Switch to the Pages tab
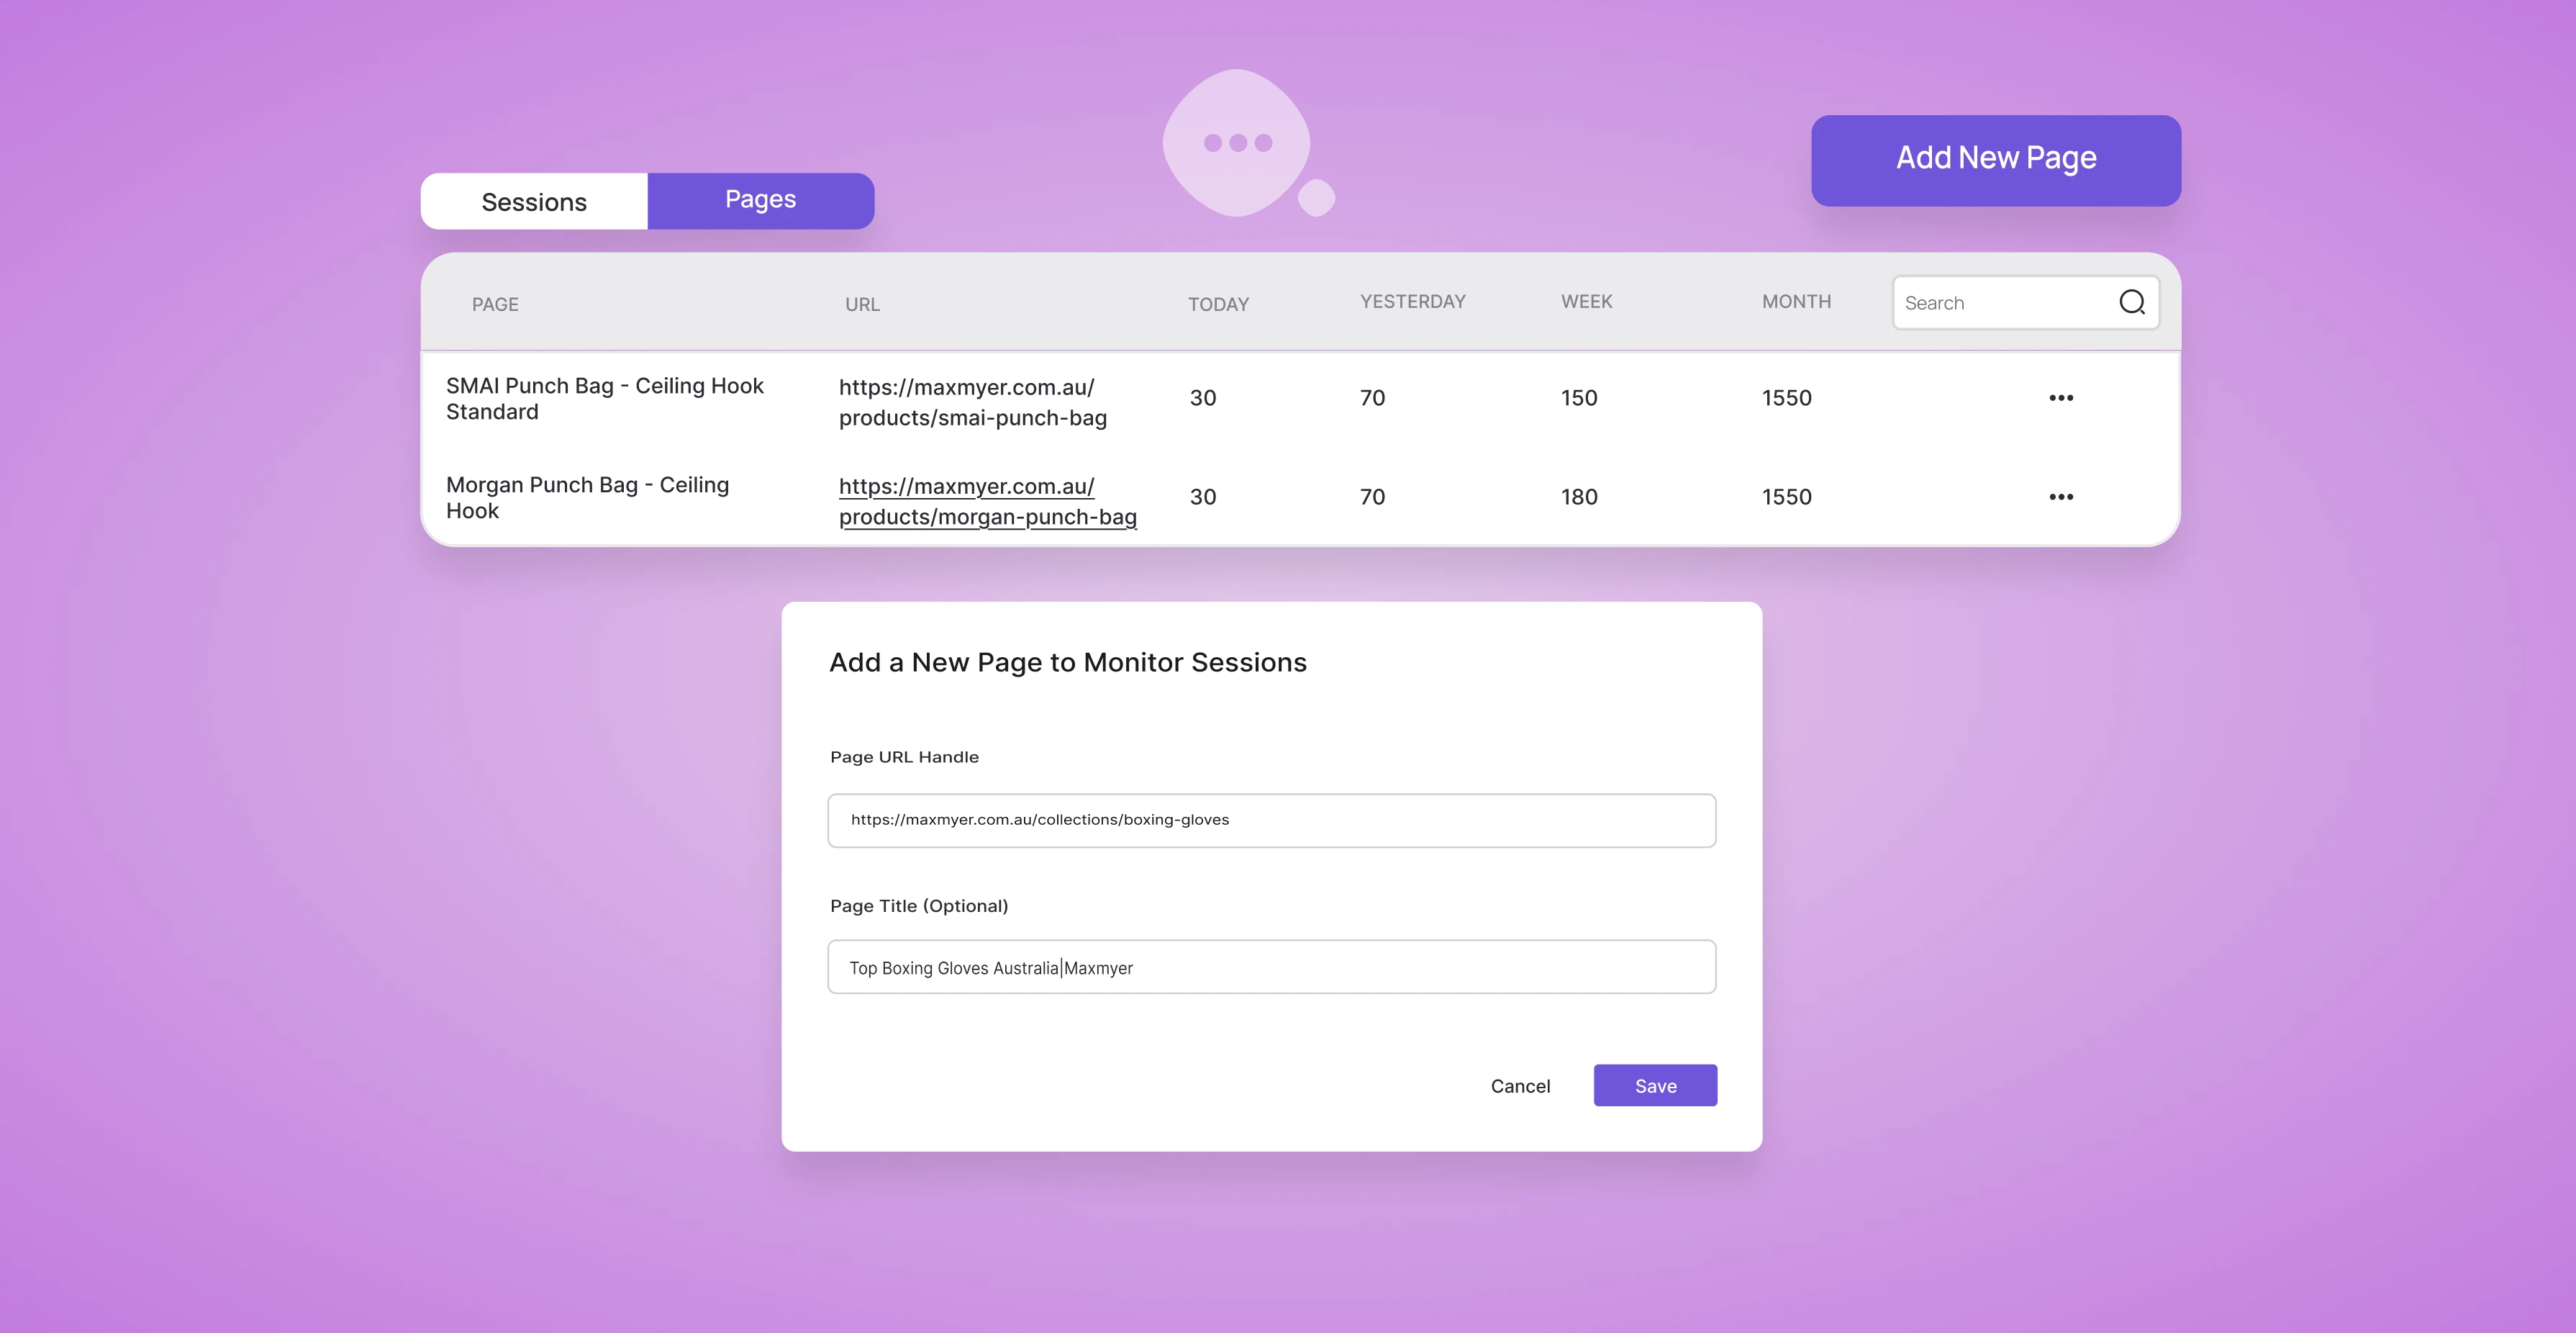 pos(760,199)
